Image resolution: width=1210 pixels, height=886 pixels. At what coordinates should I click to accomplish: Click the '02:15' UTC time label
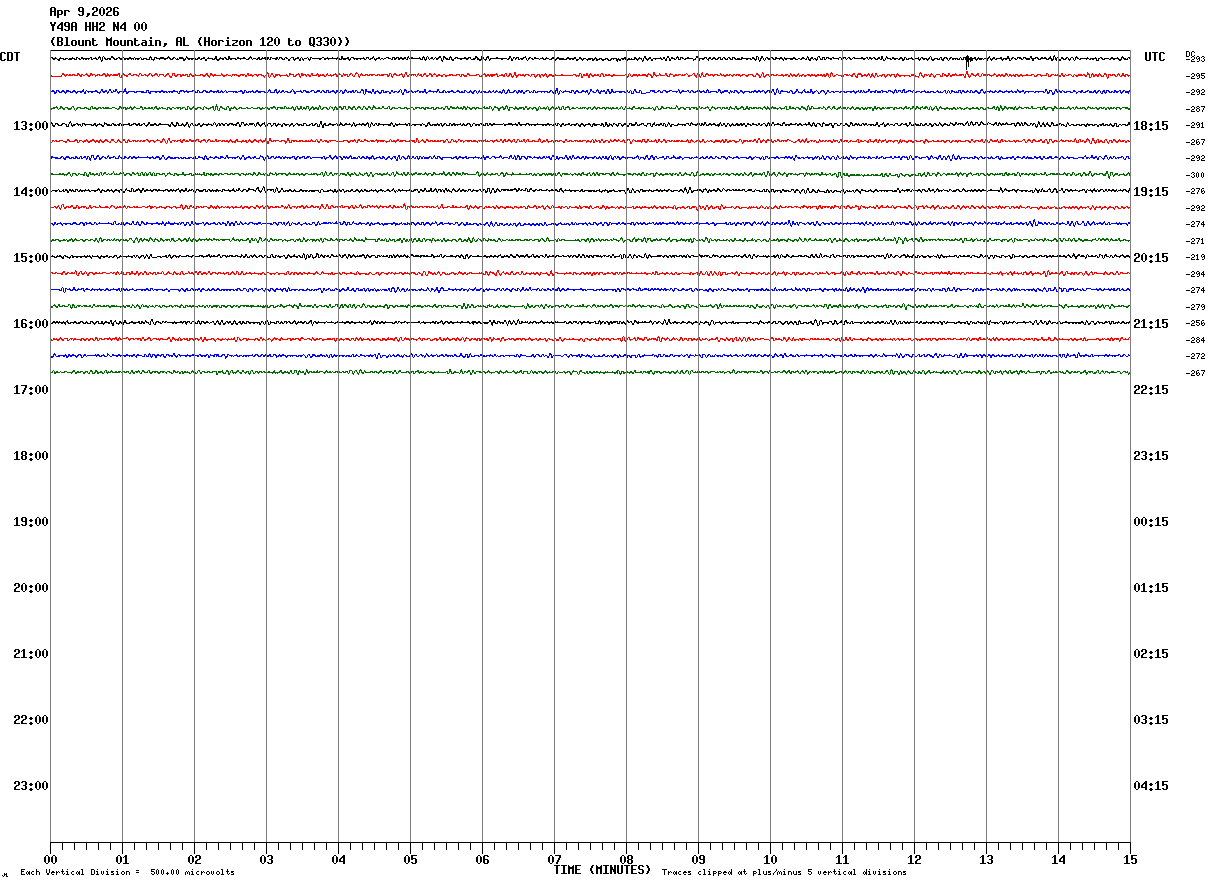point(1151,653)
